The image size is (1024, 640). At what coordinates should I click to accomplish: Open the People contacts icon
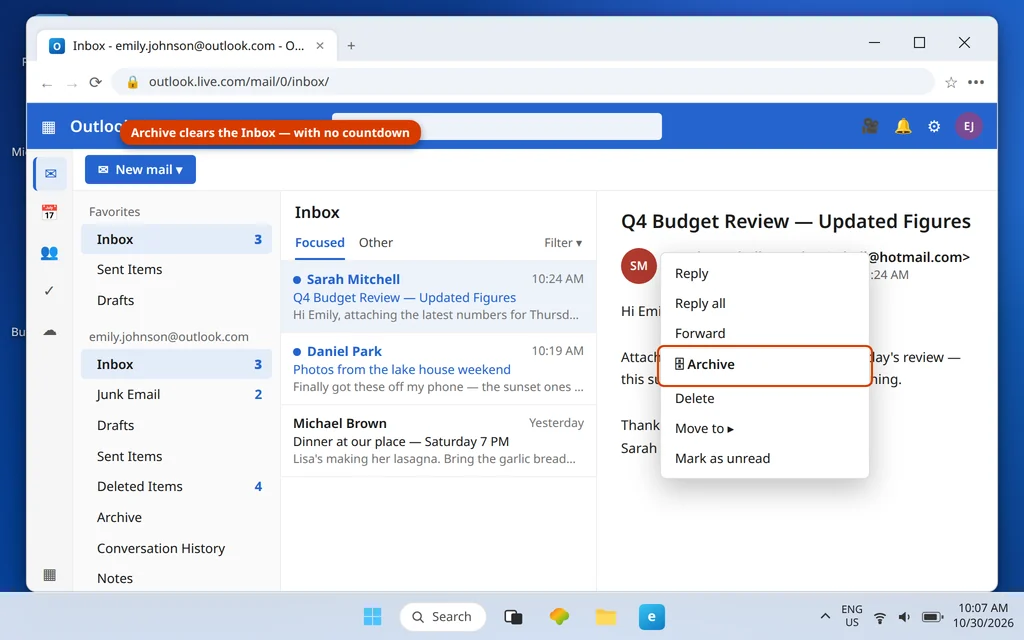click(x=49, y=253)
